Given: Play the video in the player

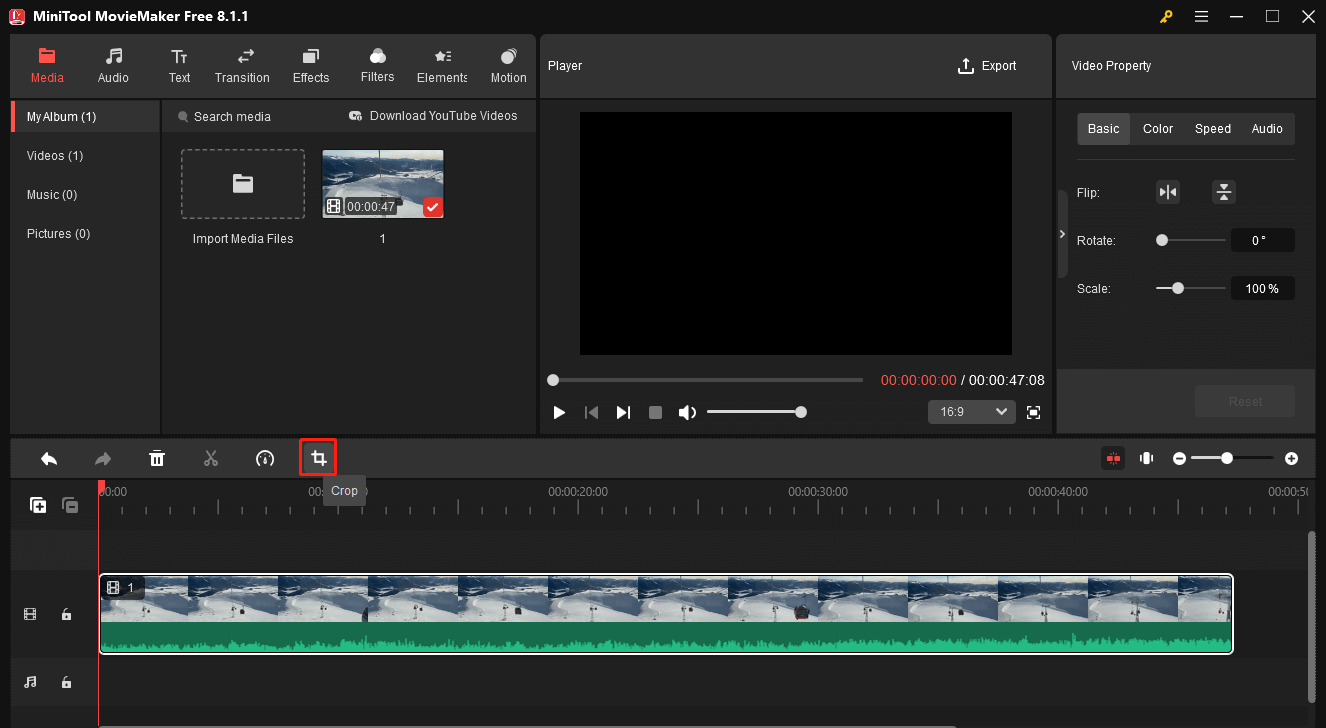Looking at the screenshot, I should (x=560, y=412).
